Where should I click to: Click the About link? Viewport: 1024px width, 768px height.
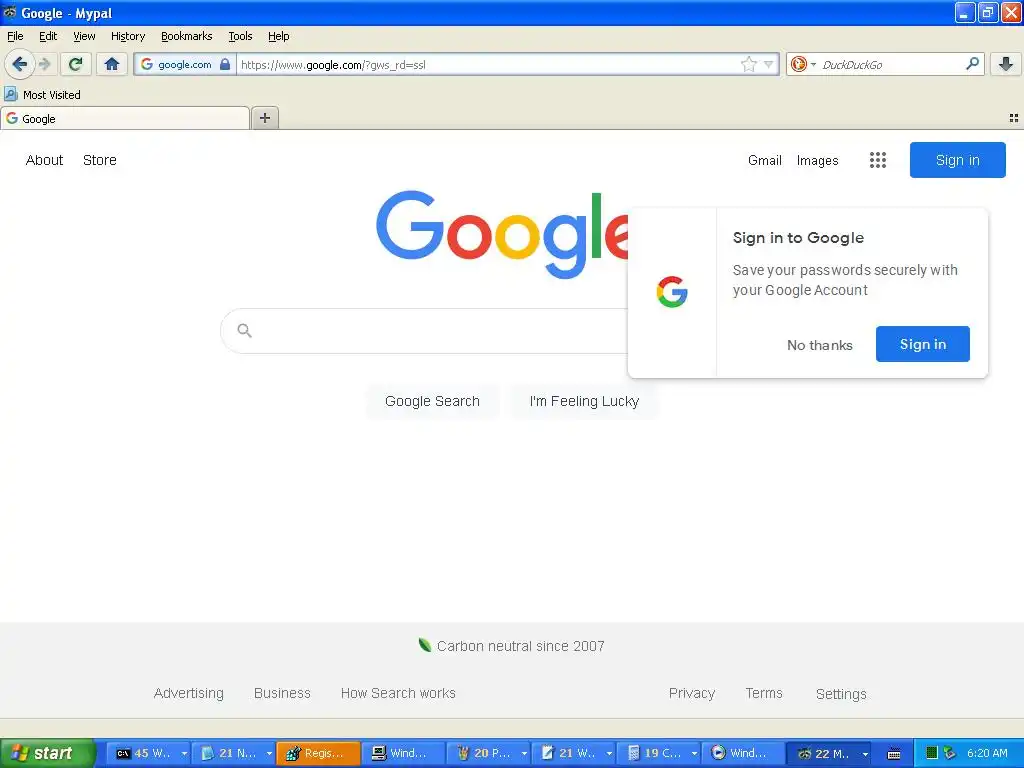tap(44, 160)
